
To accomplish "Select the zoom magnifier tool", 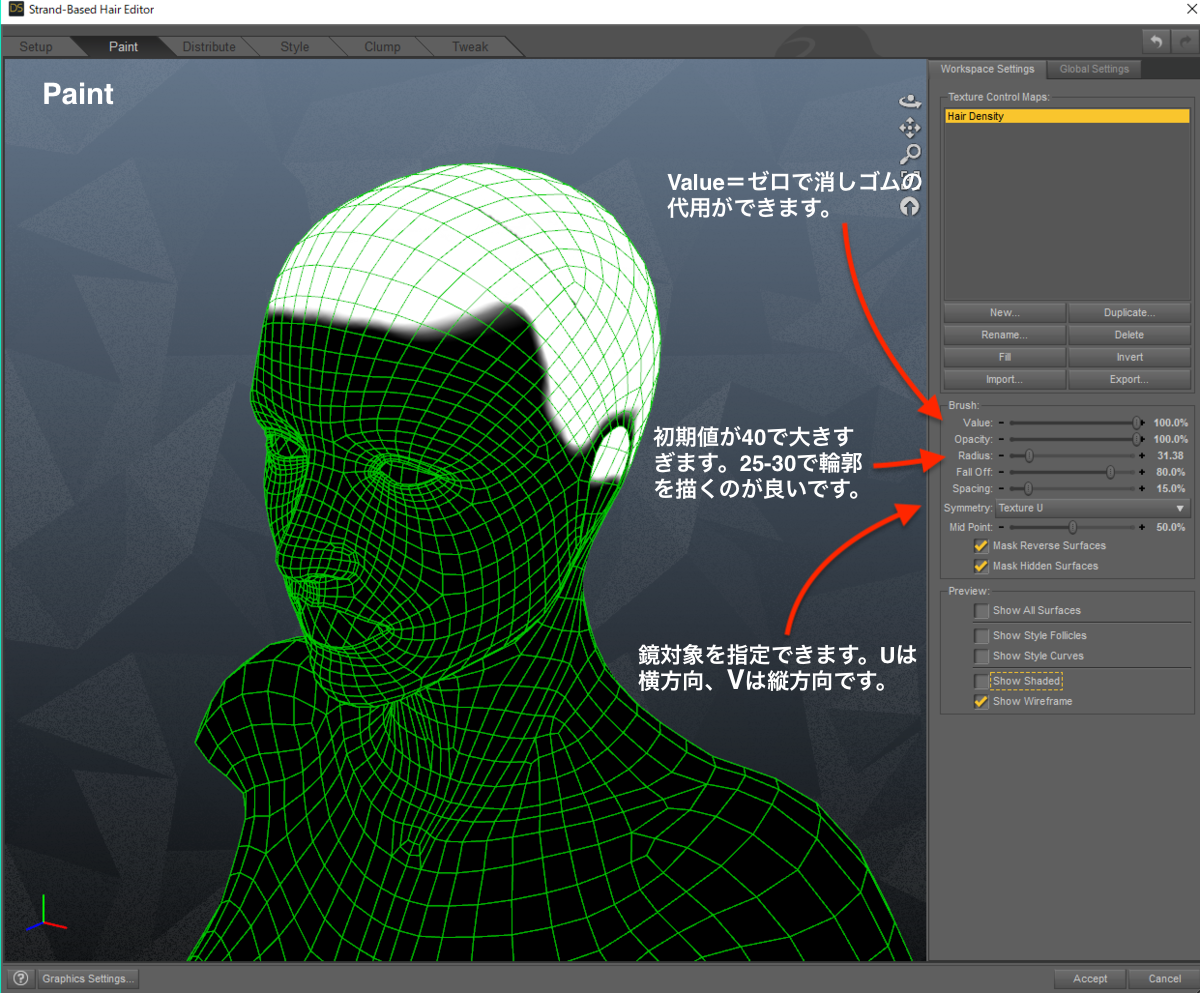I will click(910, 154).
